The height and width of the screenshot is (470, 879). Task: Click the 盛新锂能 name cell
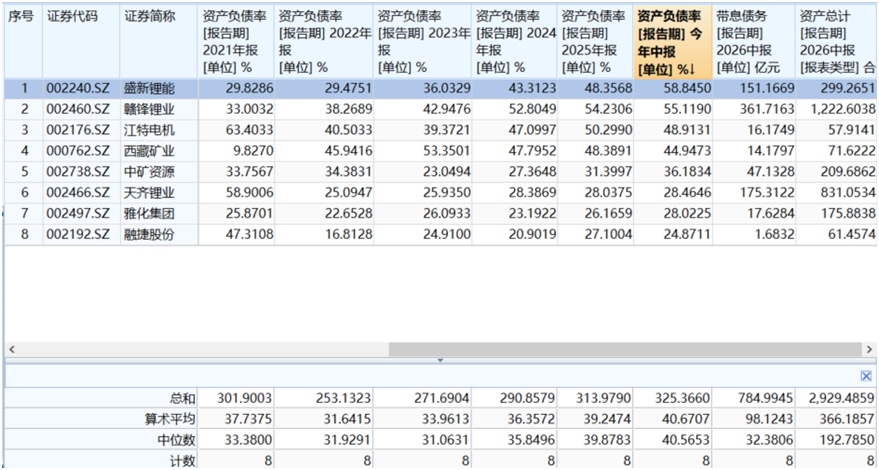159,89
